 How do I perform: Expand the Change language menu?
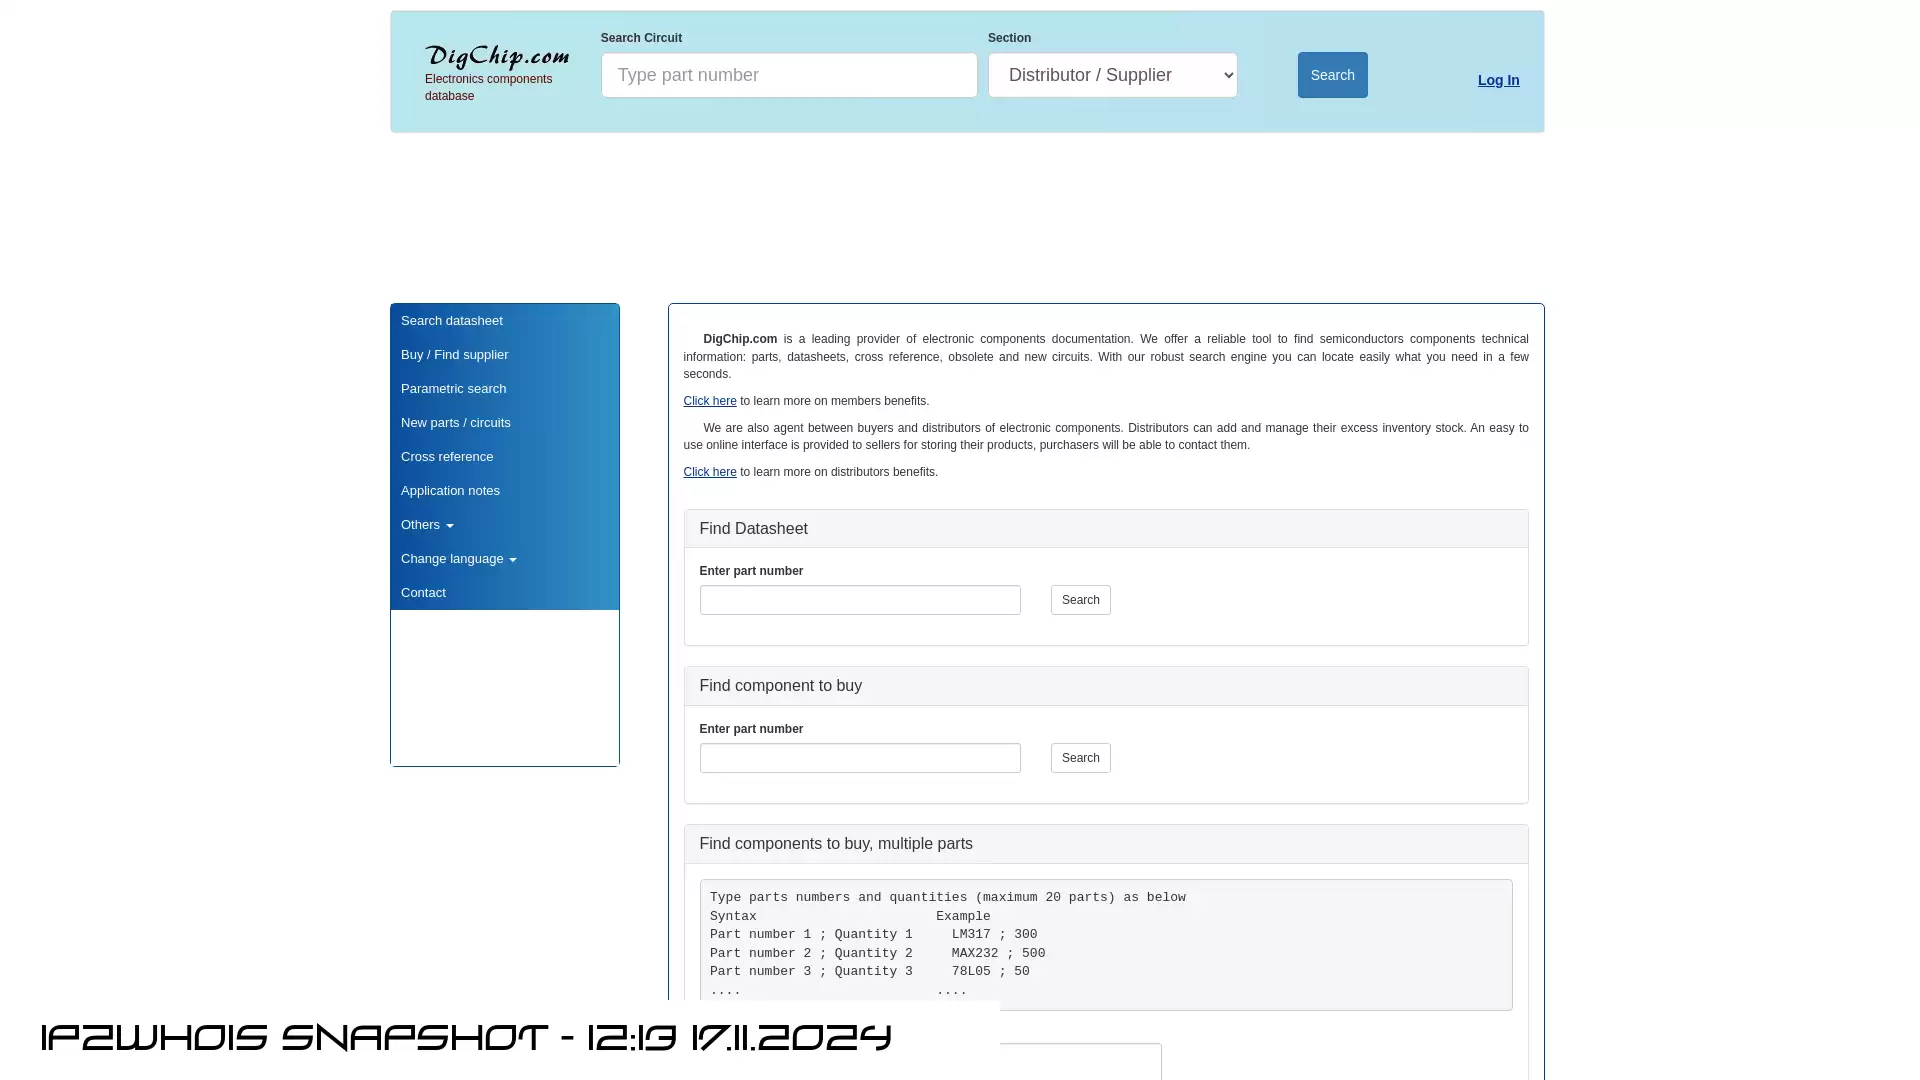coord(504,559)
